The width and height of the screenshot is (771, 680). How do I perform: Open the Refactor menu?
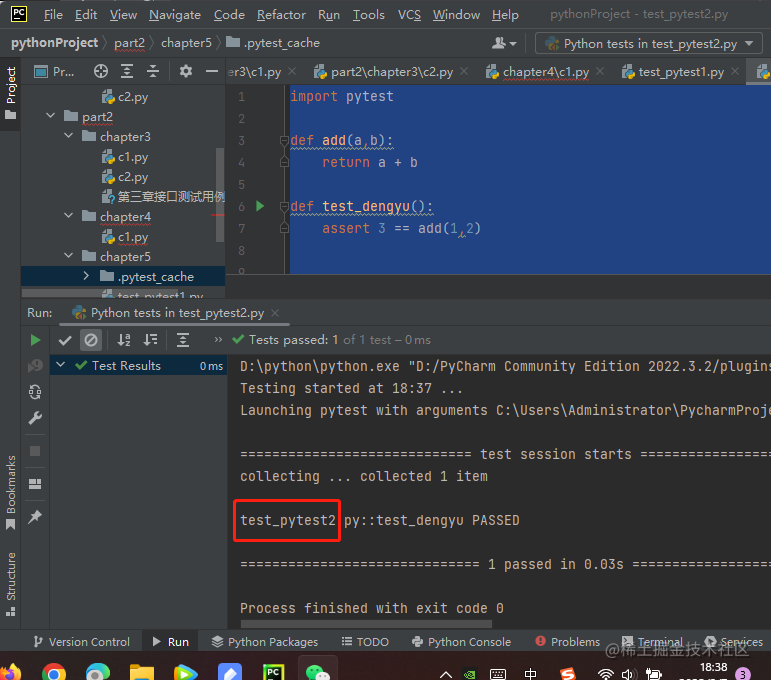pos(281,15)
